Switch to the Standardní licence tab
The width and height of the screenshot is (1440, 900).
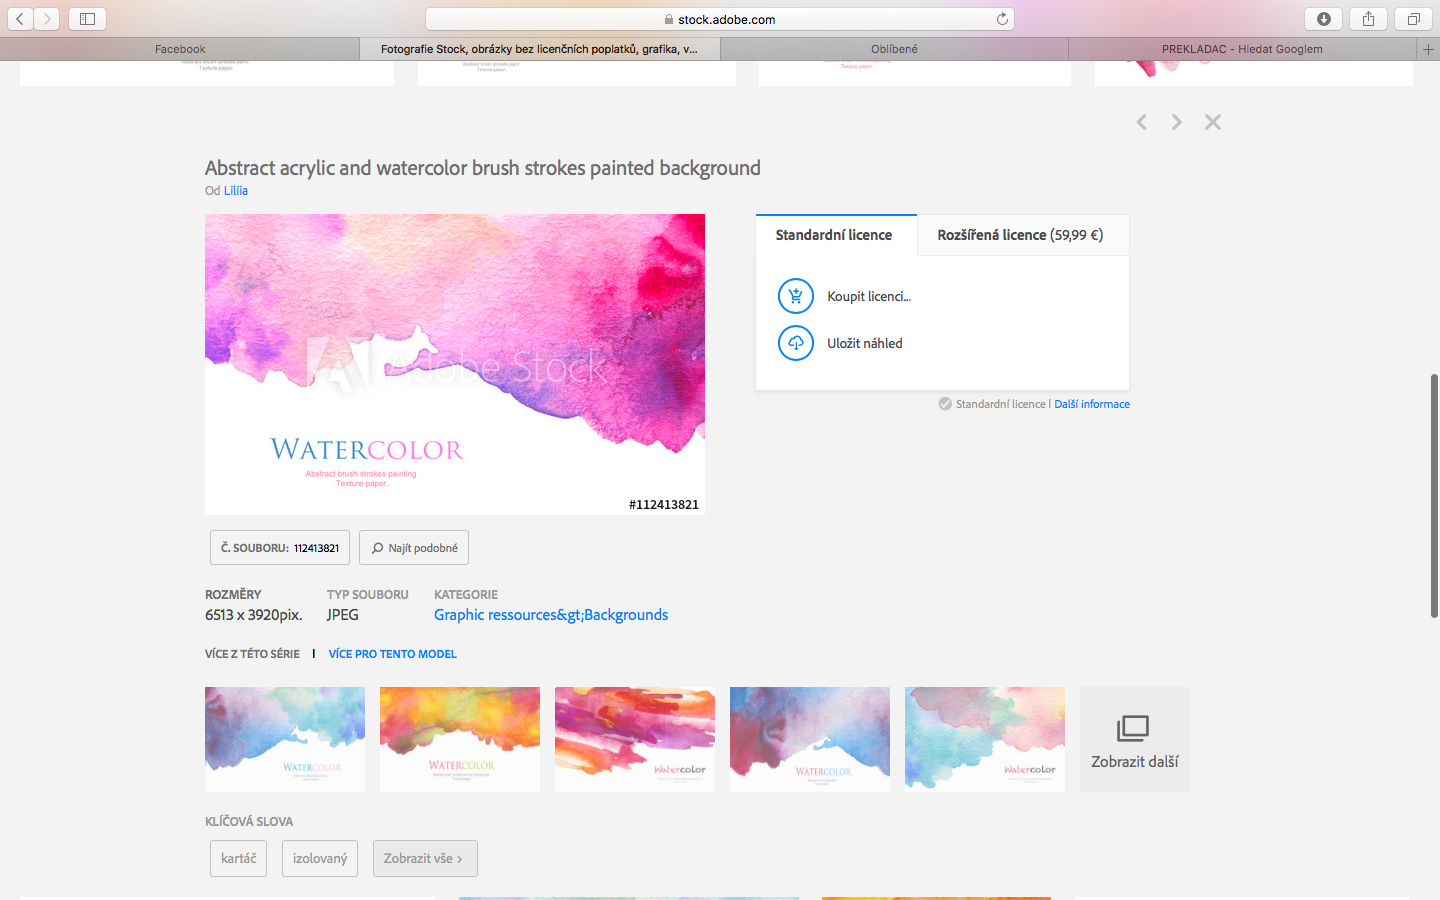(834, 235)
